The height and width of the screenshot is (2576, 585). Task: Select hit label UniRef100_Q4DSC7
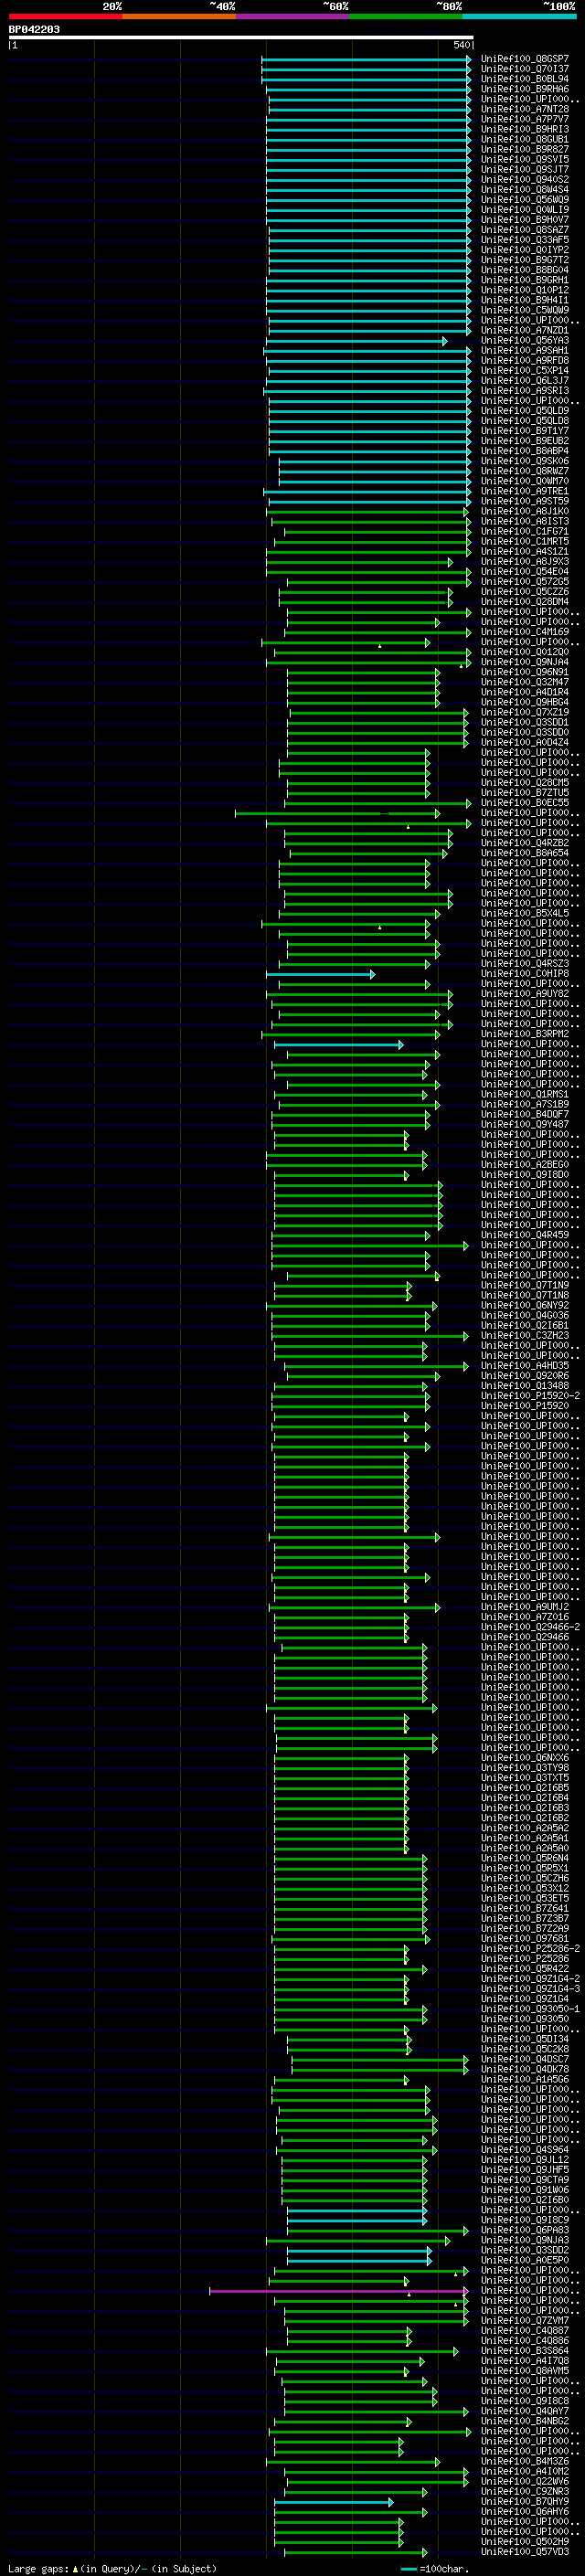[x=525, y=2059]
